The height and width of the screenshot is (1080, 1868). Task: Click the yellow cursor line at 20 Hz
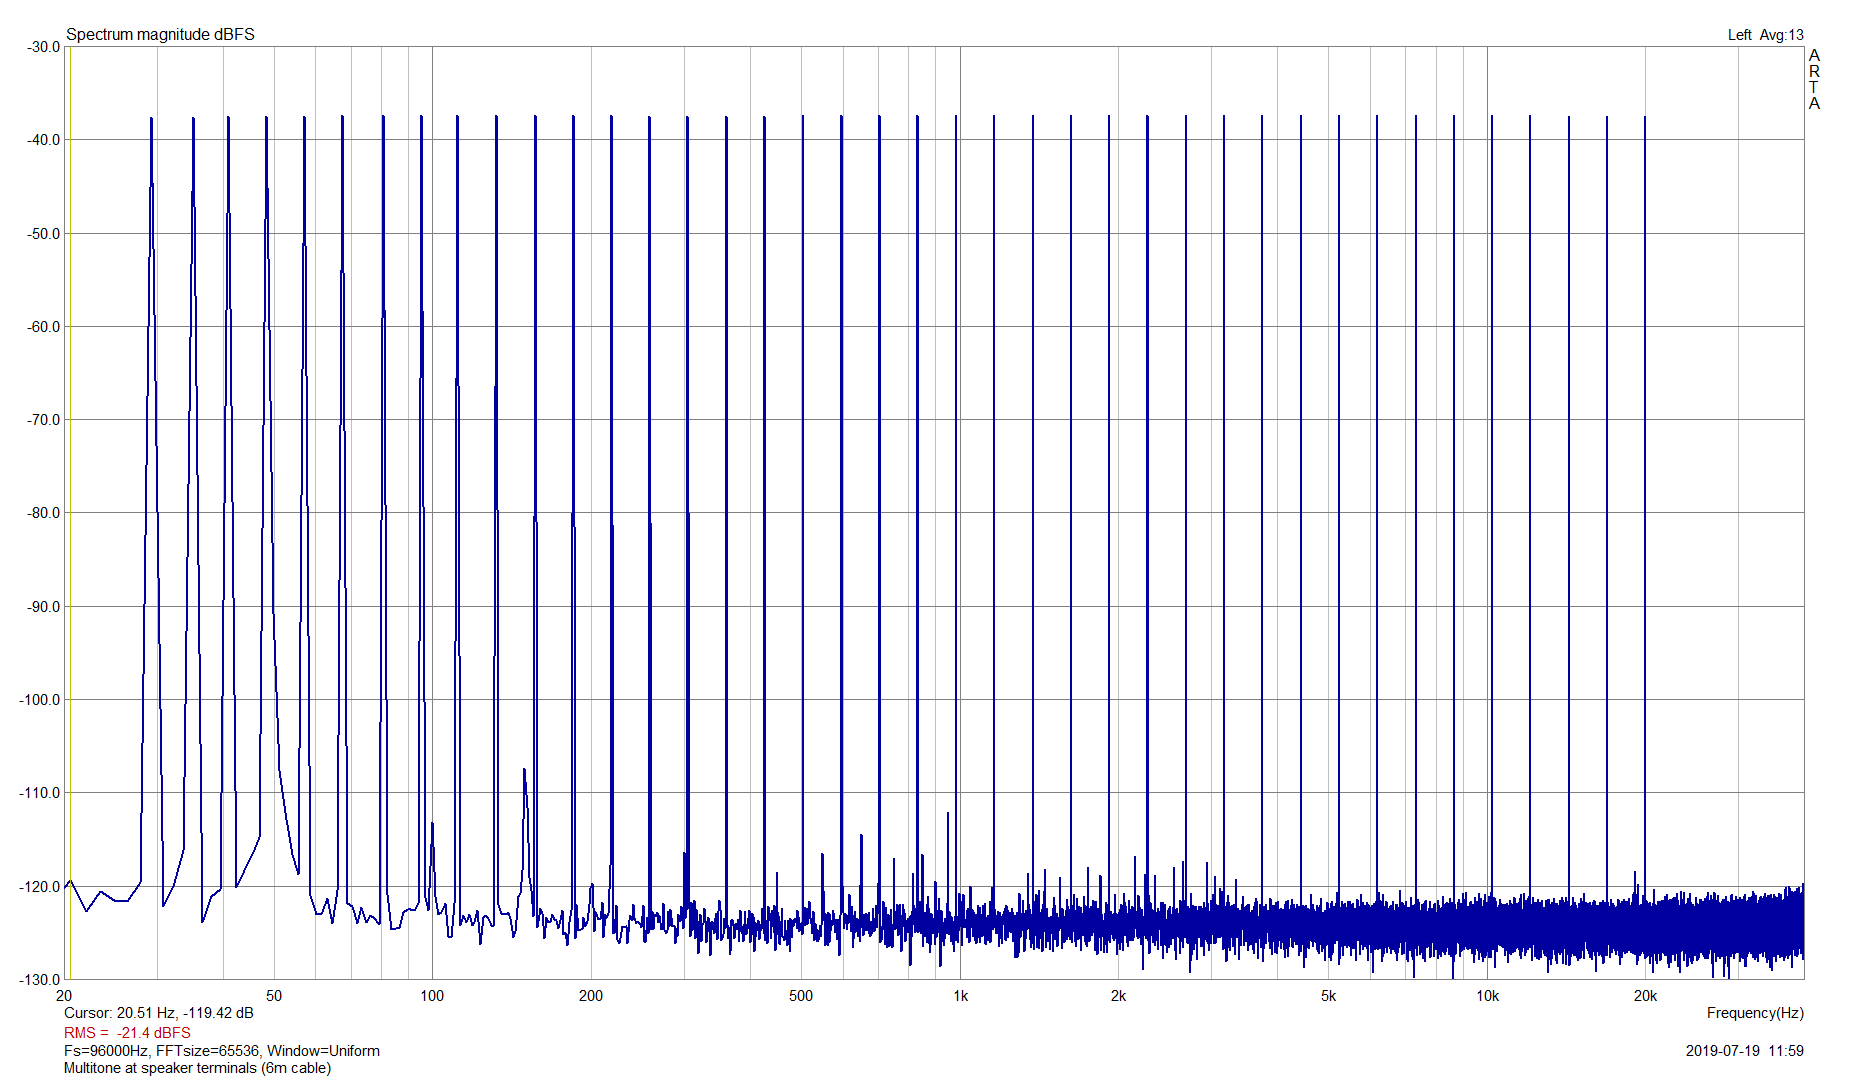pos(70,513)
